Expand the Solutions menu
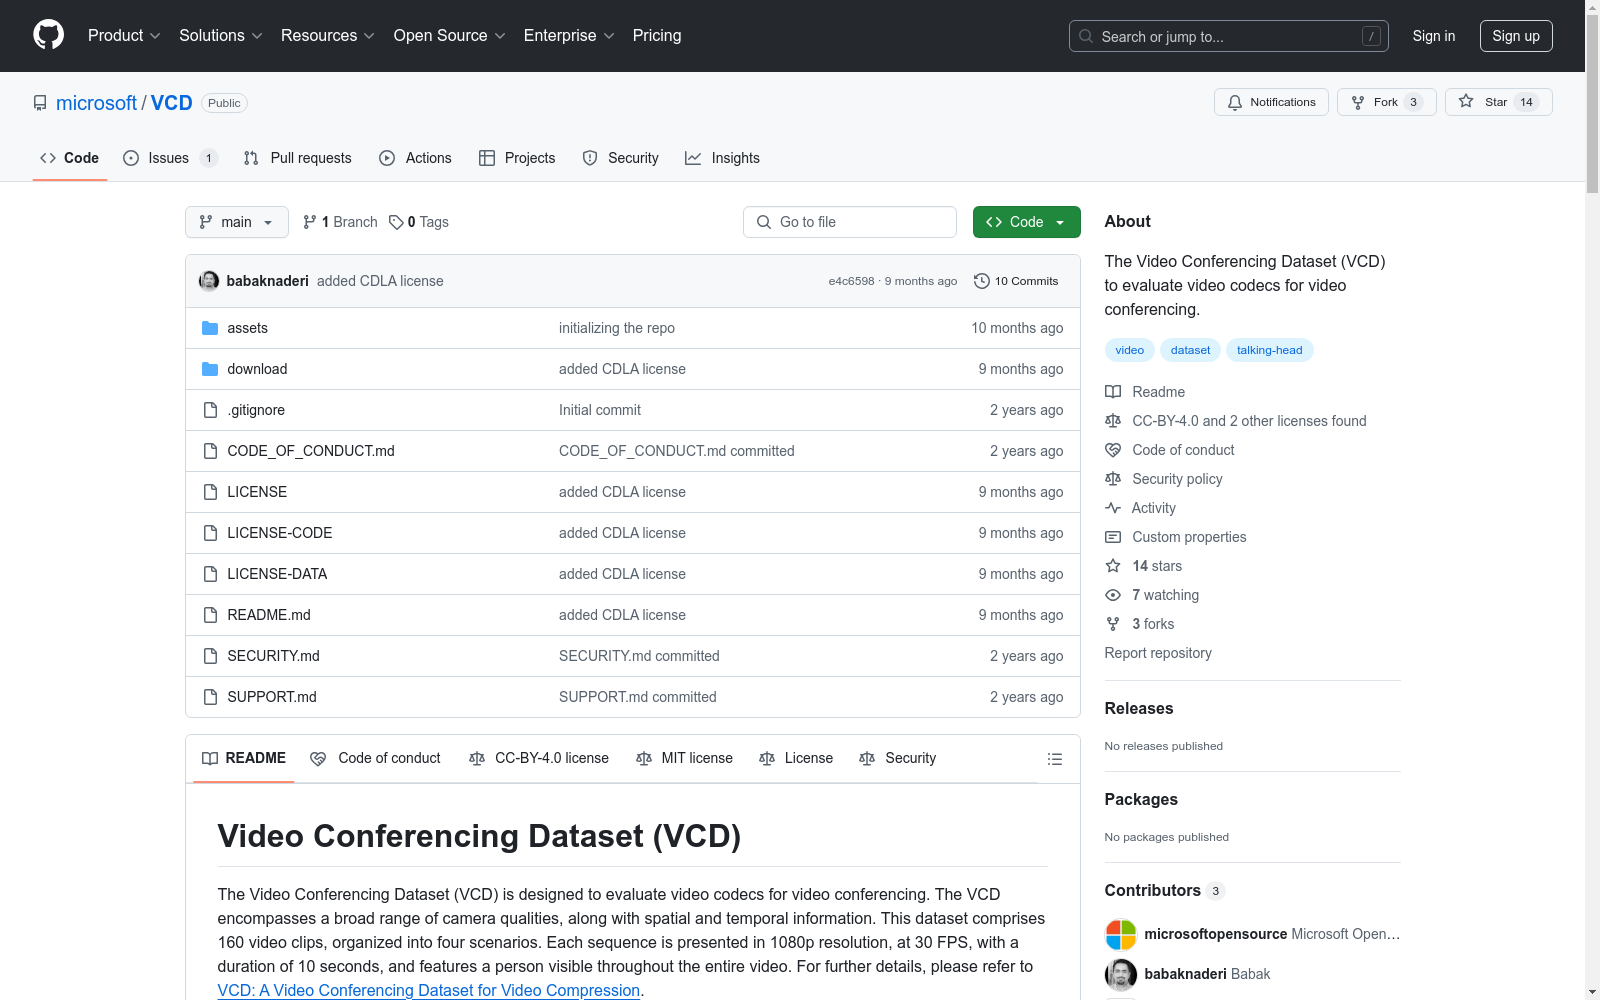Image resolution: width=1600 pixels, height=1000 pixels. pos(220,35)
